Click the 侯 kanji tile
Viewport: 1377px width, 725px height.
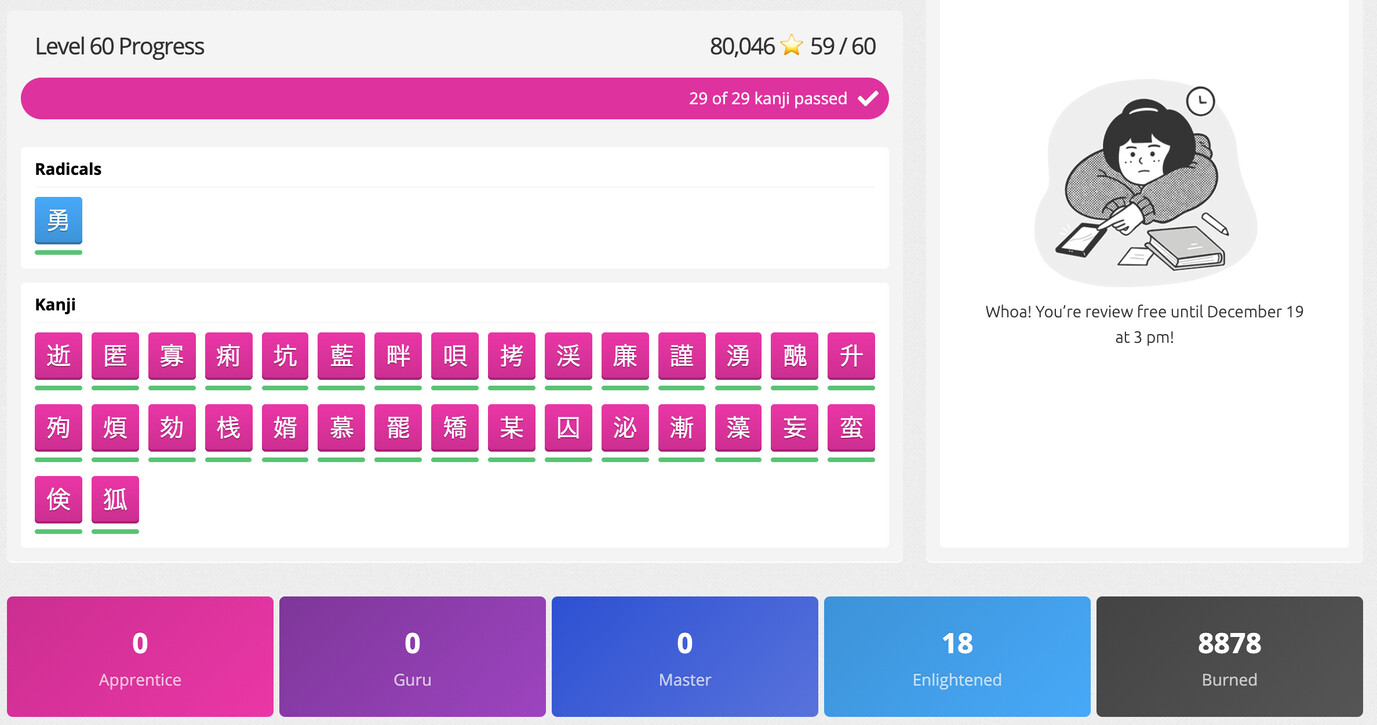pos(58,499)
